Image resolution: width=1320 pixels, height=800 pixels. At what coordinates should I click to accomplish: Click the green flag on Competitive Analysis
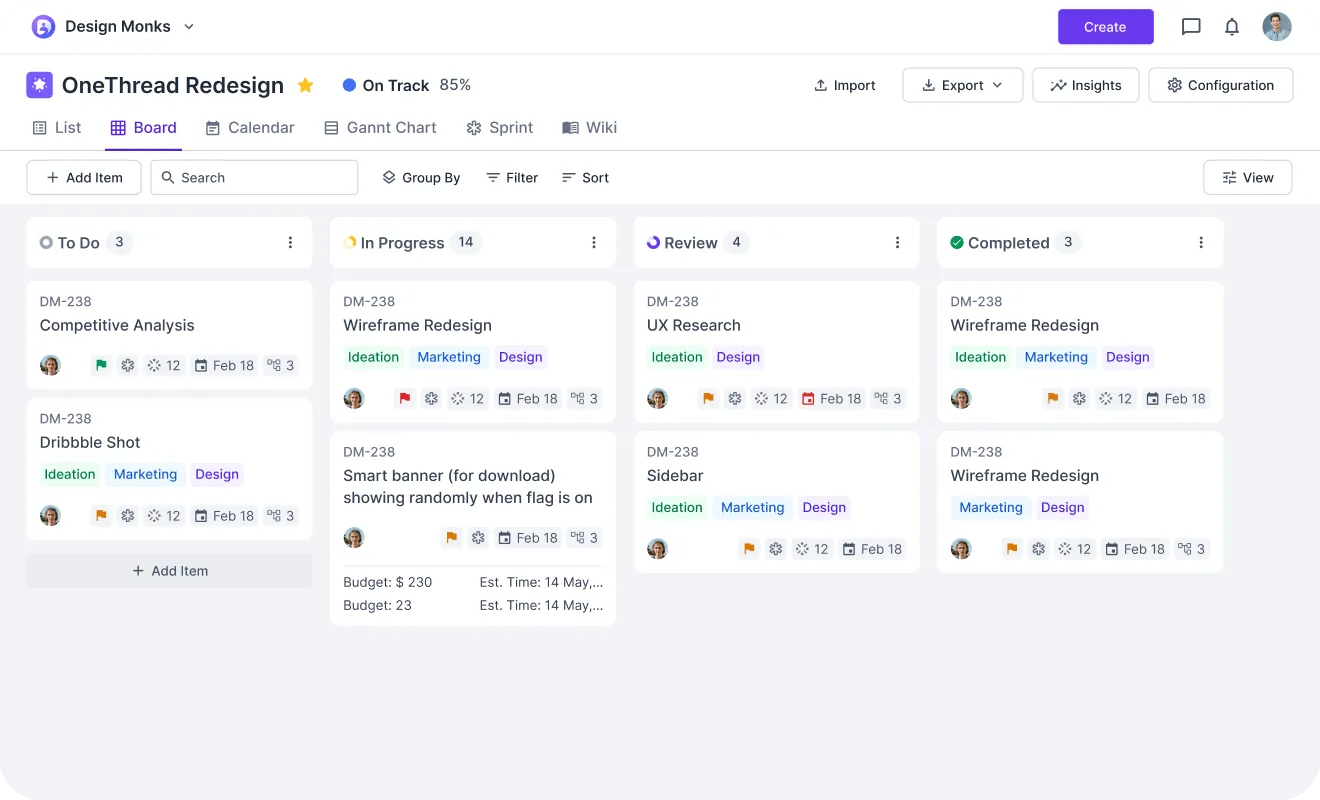tap(101, 365)
